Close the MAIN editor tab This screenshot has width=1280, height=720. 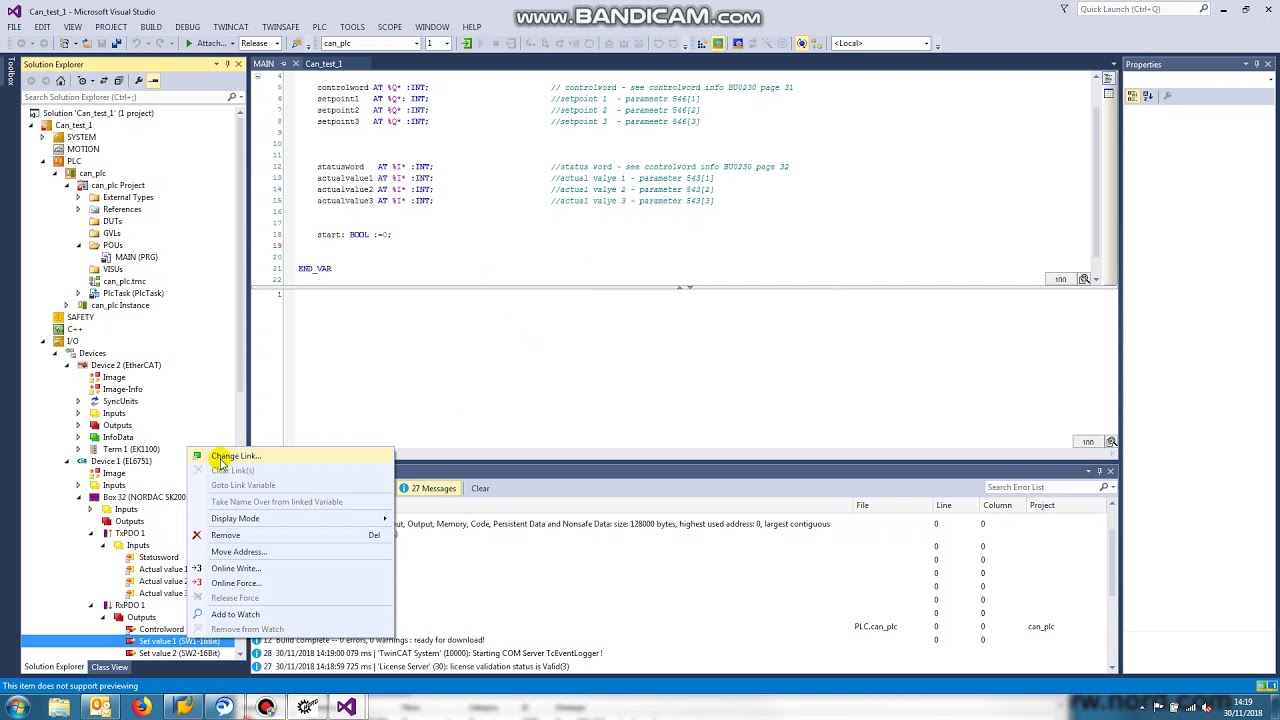click(295, 64)
